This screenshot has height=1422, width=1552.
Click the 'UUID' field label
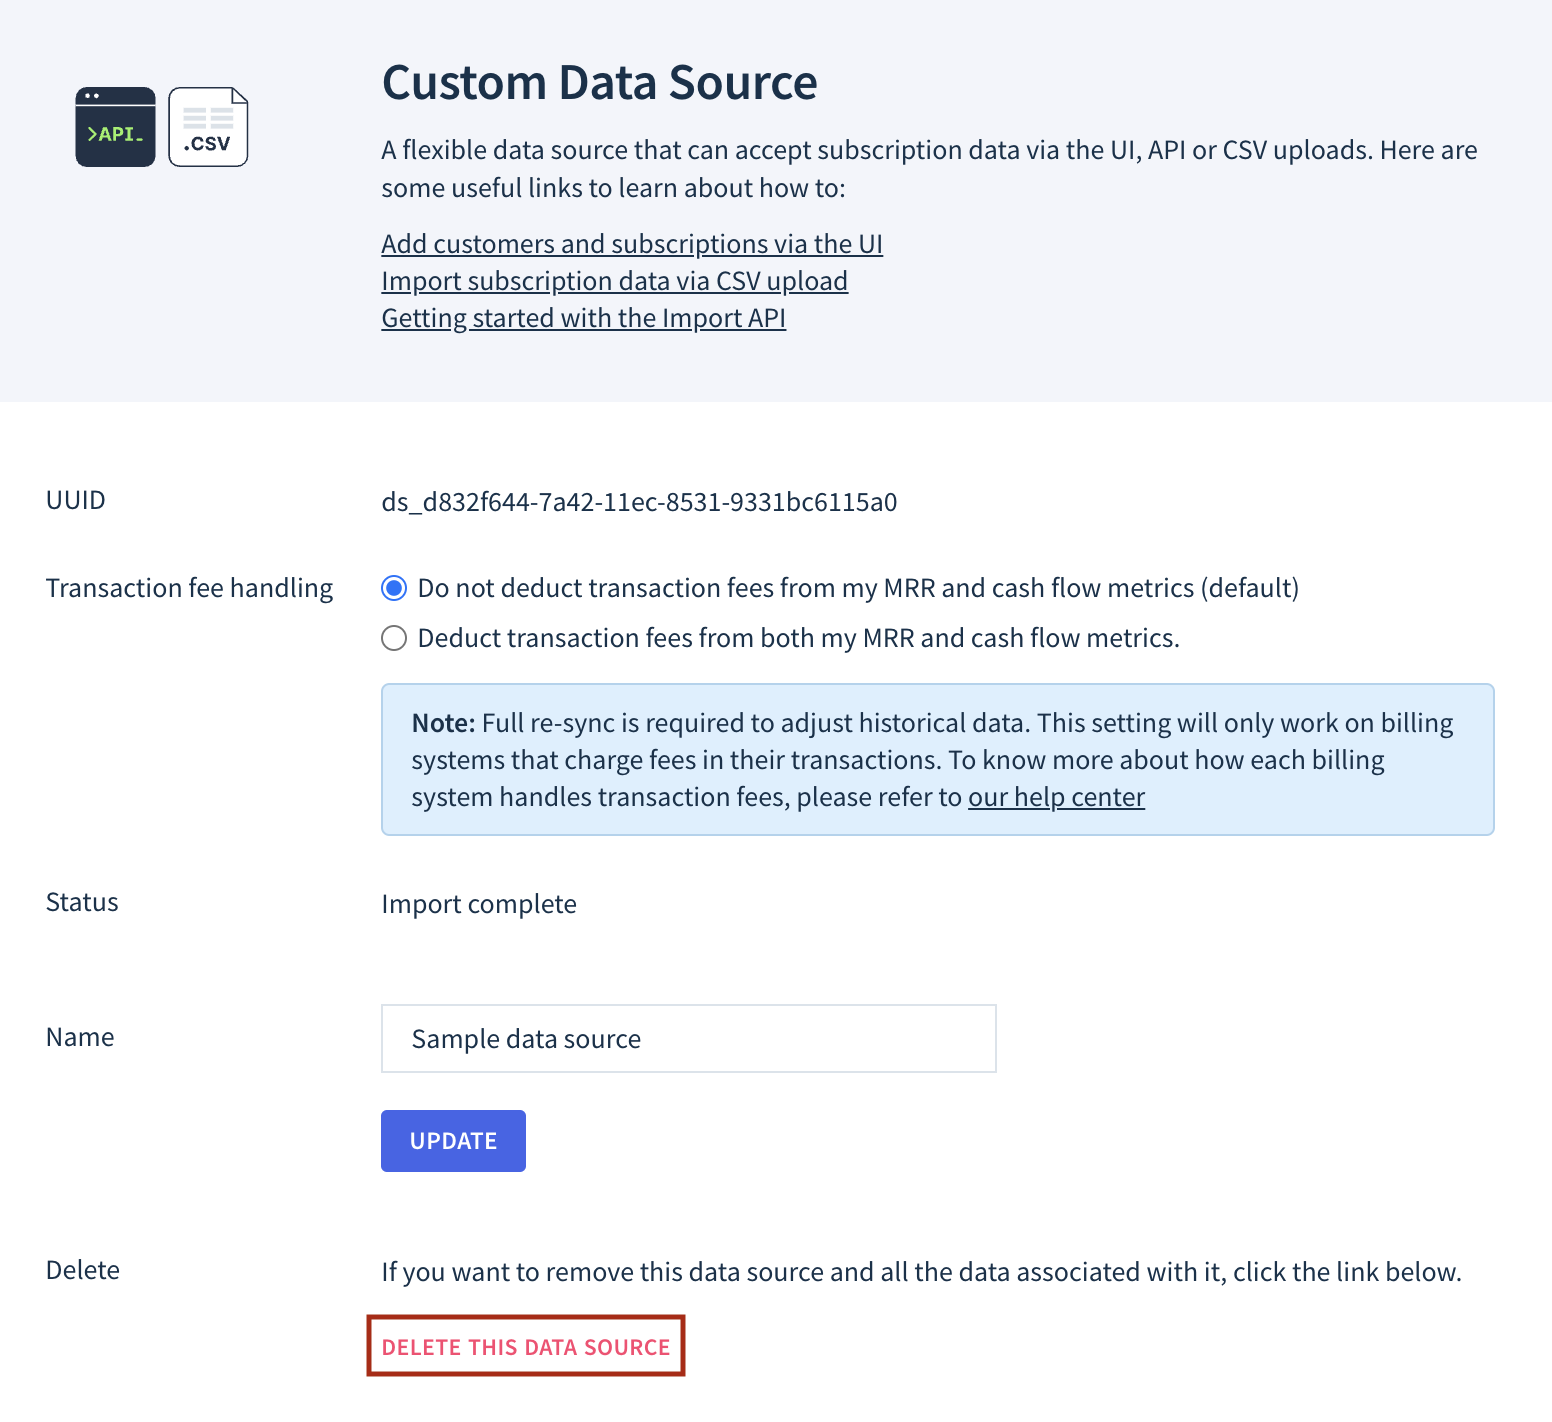click(x=76, y=500)
